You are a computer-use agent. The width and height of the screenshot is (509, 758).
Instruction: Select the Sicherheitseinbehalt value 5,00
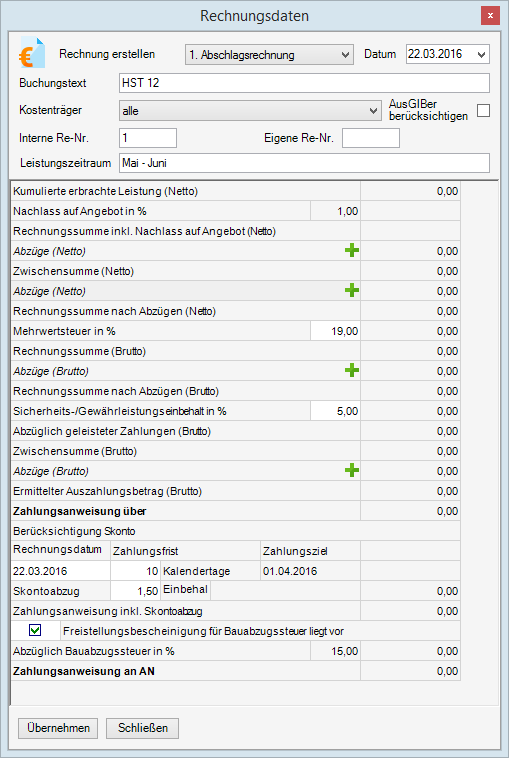click(335, 411)
